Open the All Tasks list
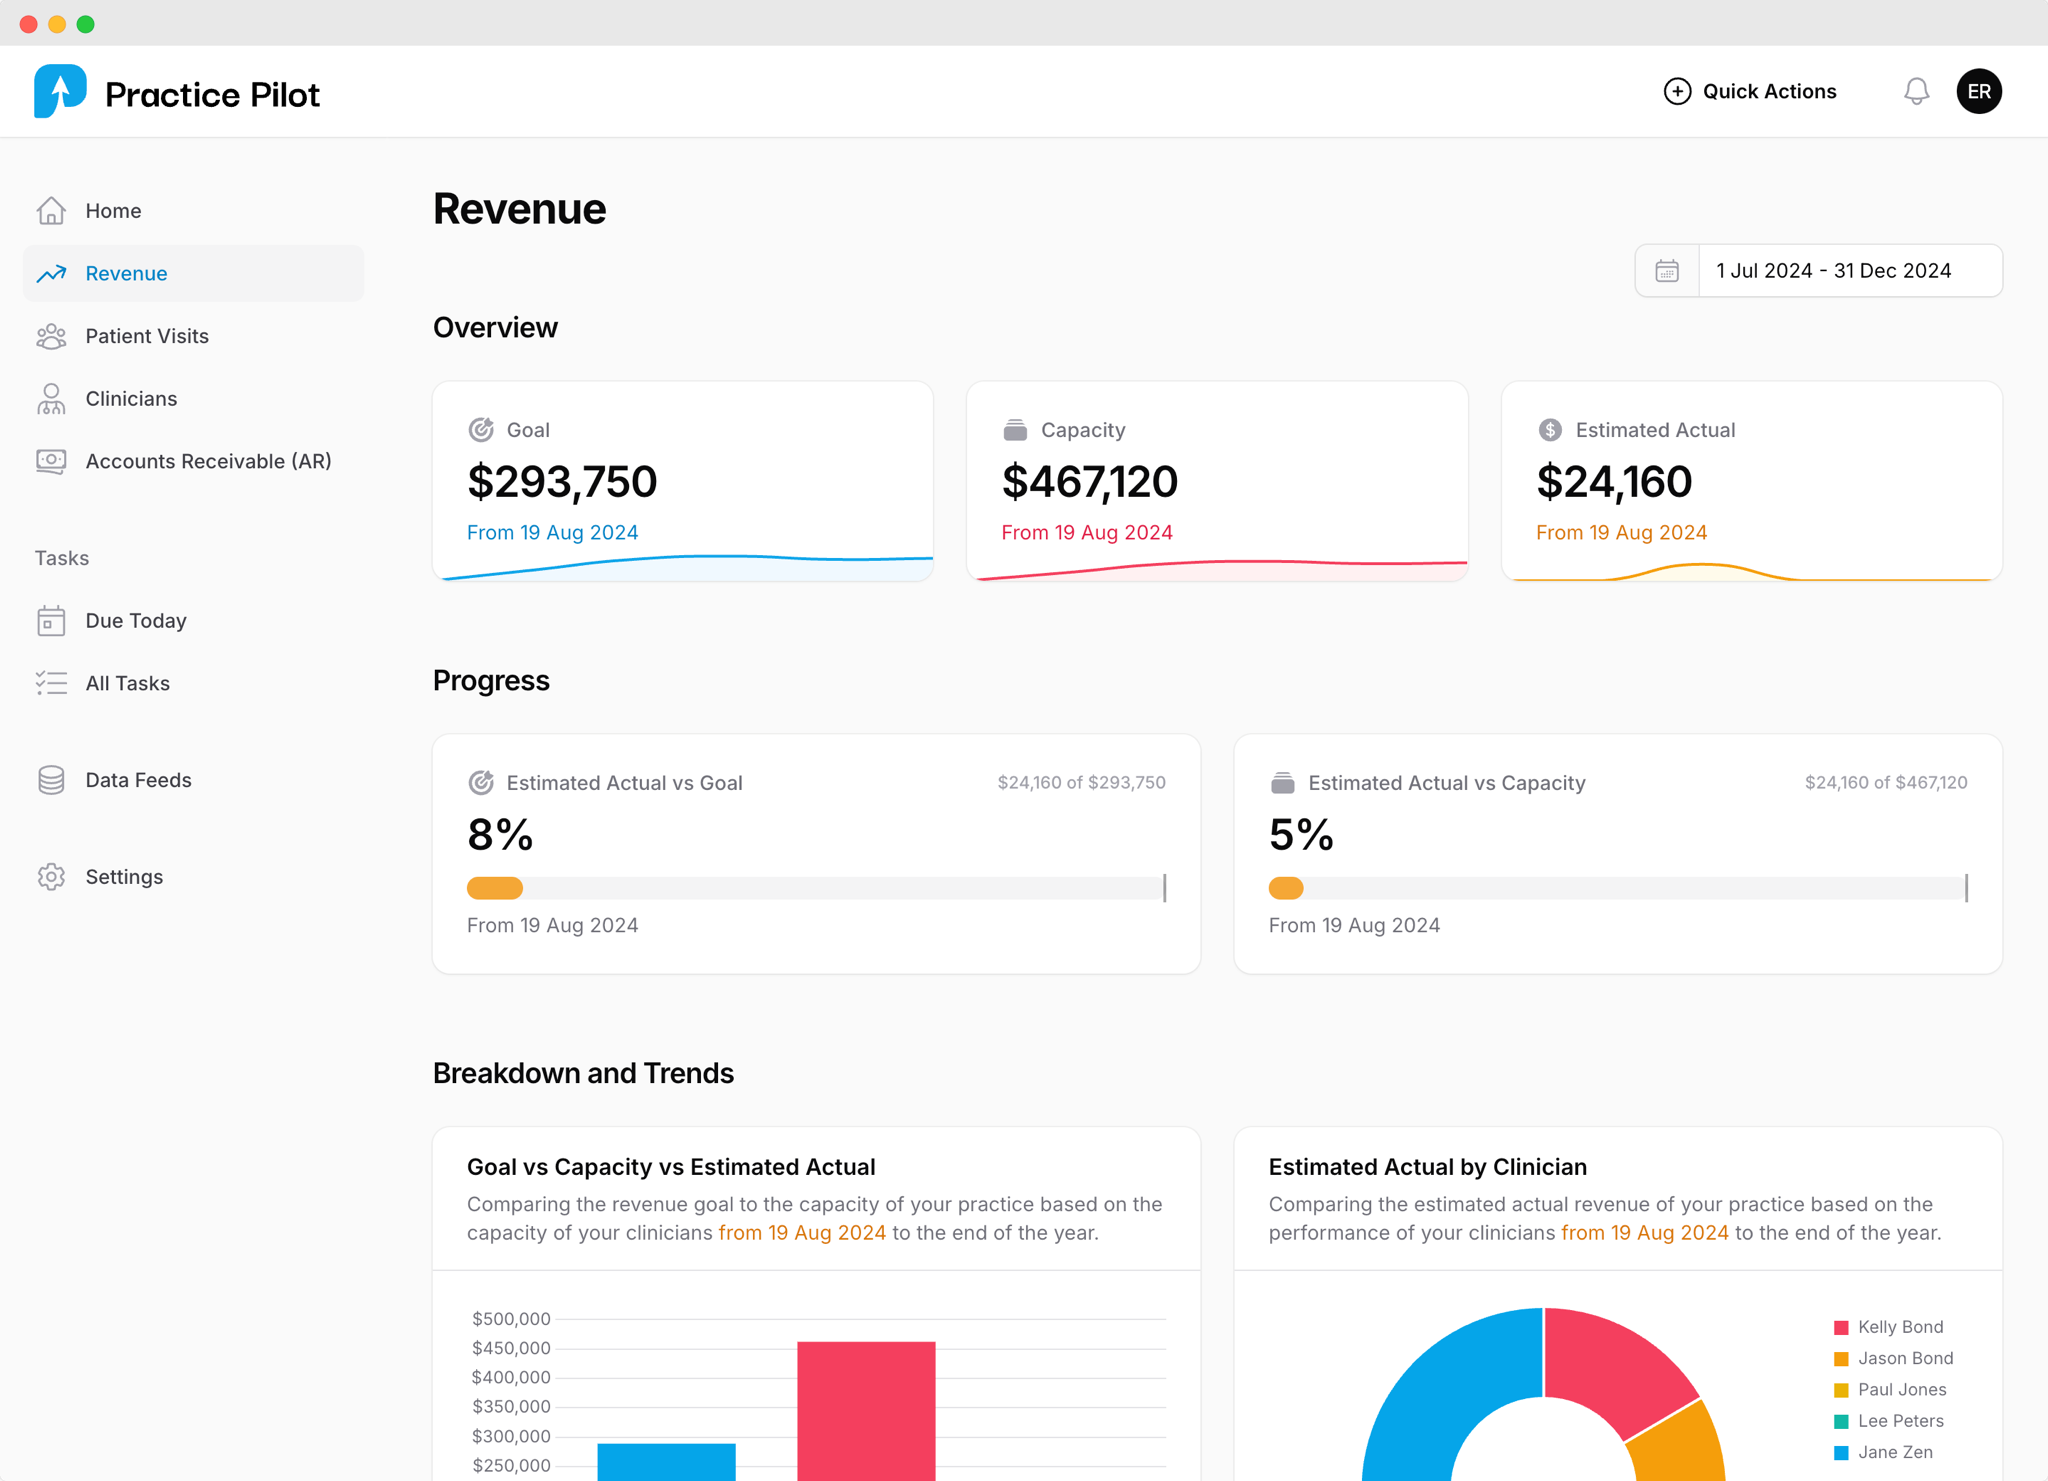 pyautogui.click(x=127, y=683)
